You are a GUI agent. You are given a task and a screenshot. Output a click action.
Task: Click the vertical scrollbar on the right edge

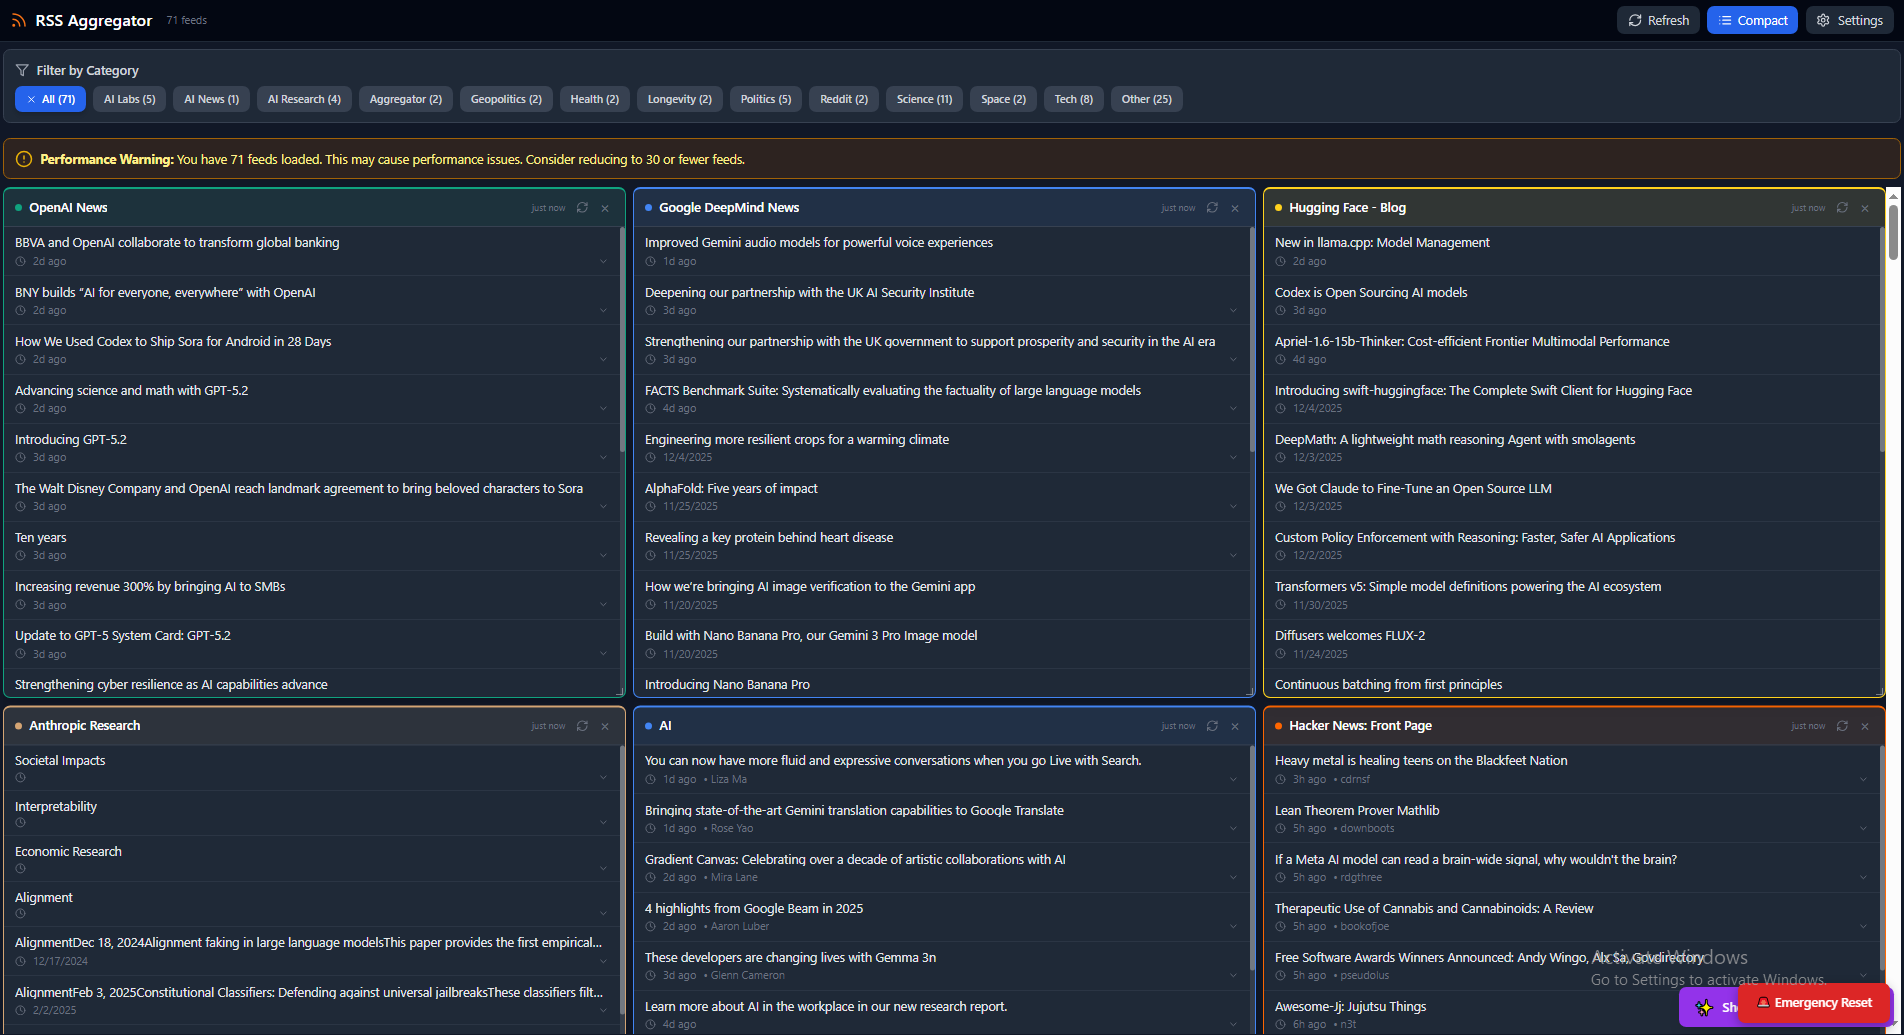(1896, 230)
